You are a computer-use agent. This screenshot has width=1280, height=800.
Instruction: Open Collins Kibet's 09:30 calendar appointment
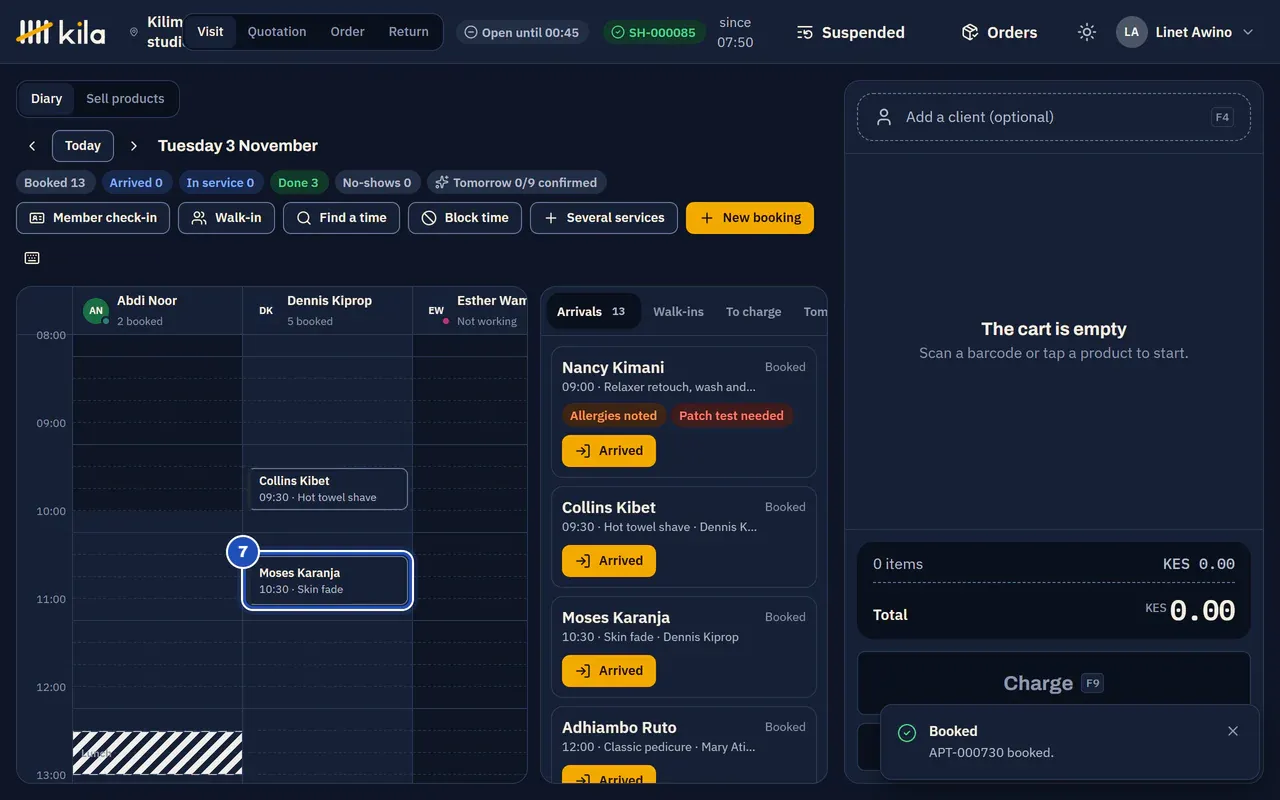329,489
